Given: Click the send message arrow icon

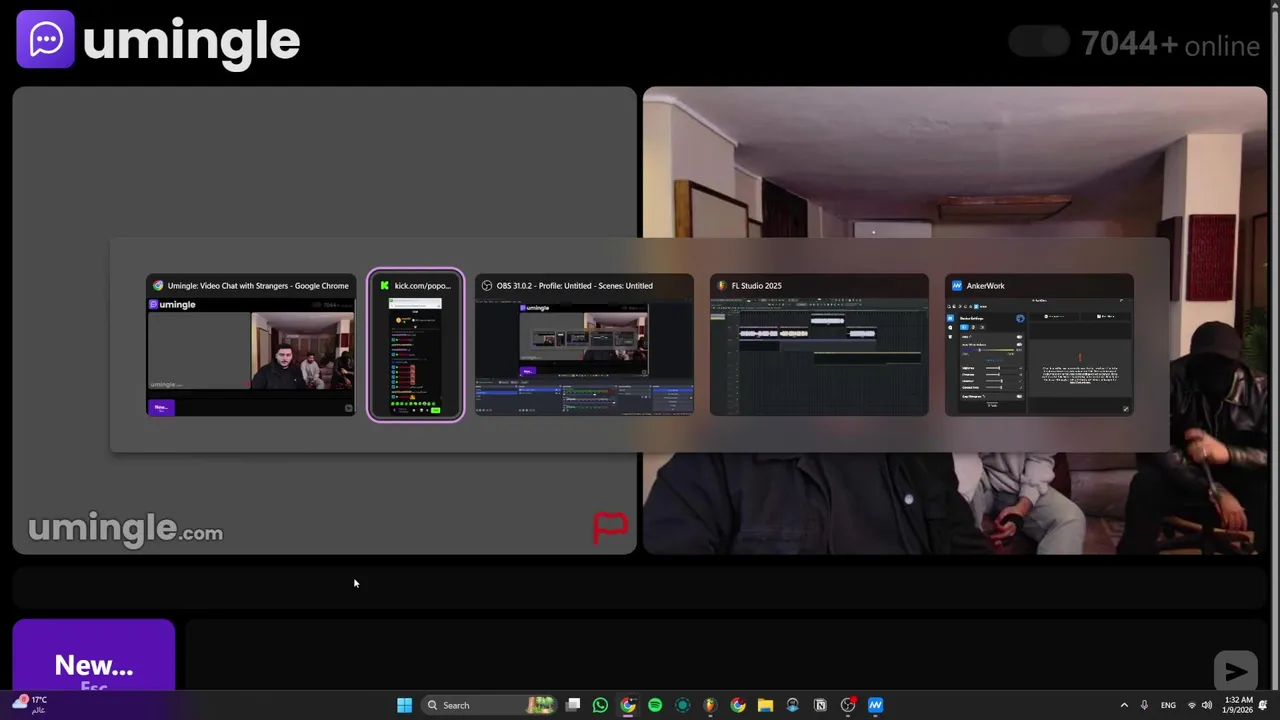Looking at the screenshot, I should pos(1236,671).
